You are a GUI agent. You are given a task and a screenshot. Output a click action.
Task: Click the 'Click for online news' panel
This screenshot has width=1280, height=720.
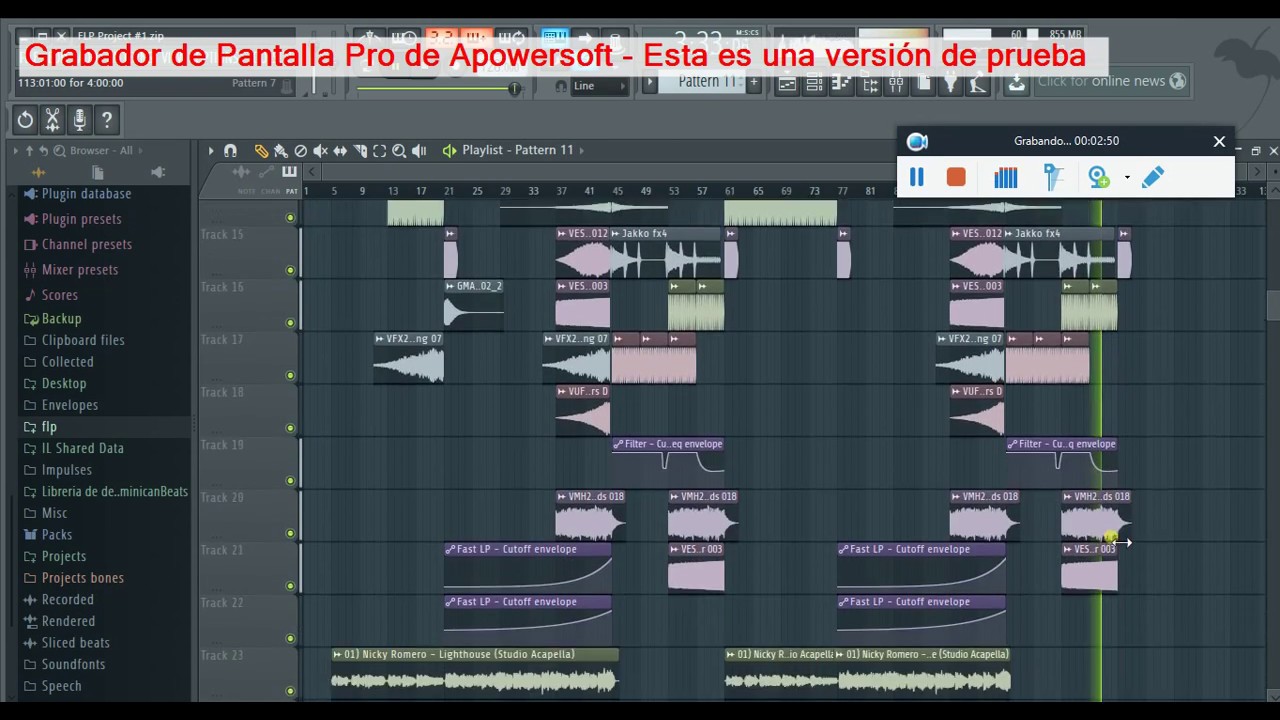tap(1112, 82)
